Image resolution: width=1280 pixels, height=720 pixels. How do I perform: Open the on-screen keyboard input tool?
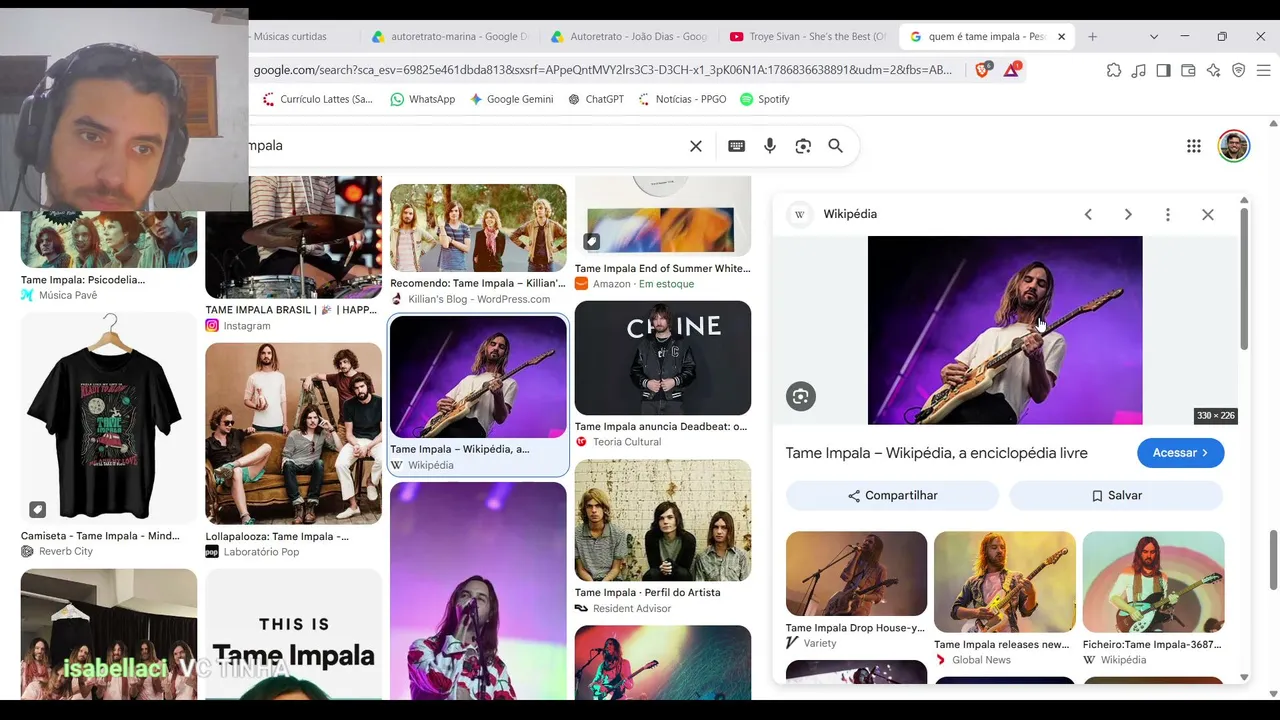point(737,146)
